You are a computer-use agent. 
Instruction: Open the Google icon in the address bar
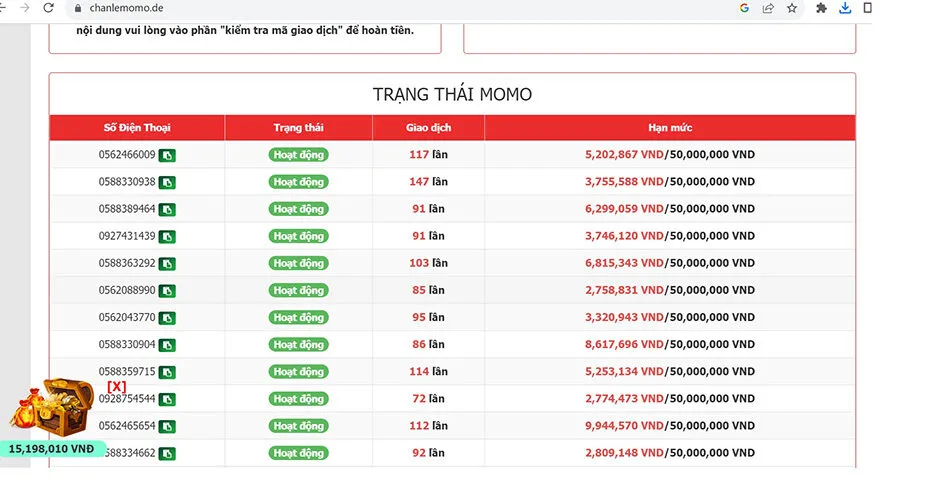coord(744,8)
